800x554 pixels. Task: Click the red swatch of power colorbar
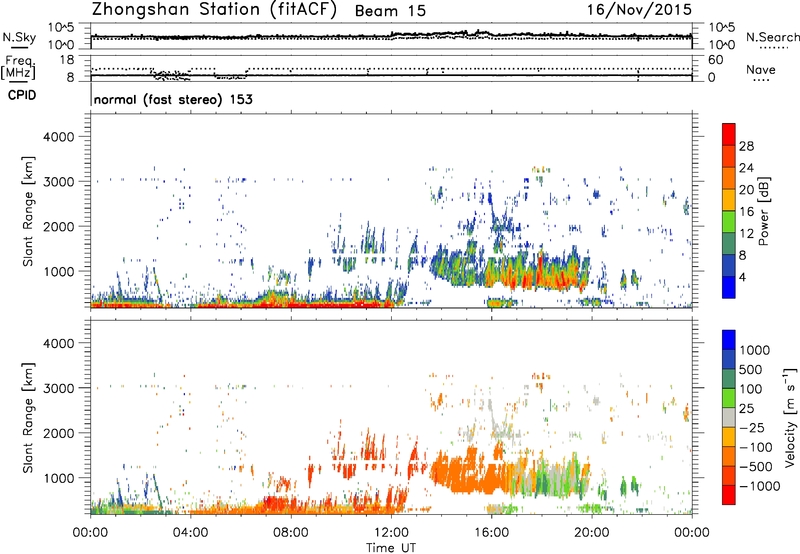click(729, 134)
